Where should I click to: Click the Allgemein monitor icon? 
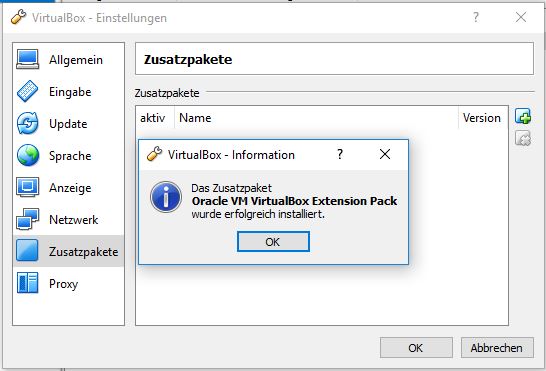point(28,59)
